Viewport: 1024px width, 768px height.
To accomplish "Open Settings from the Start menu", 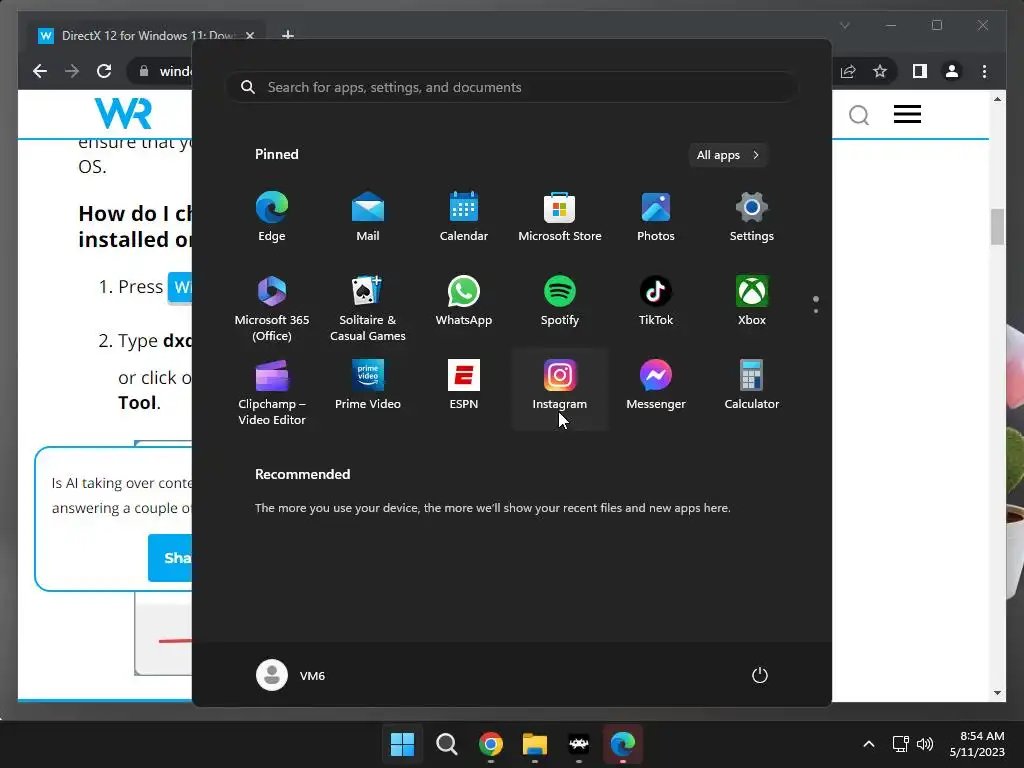I will pyautogui.click(x=752, y=217).
